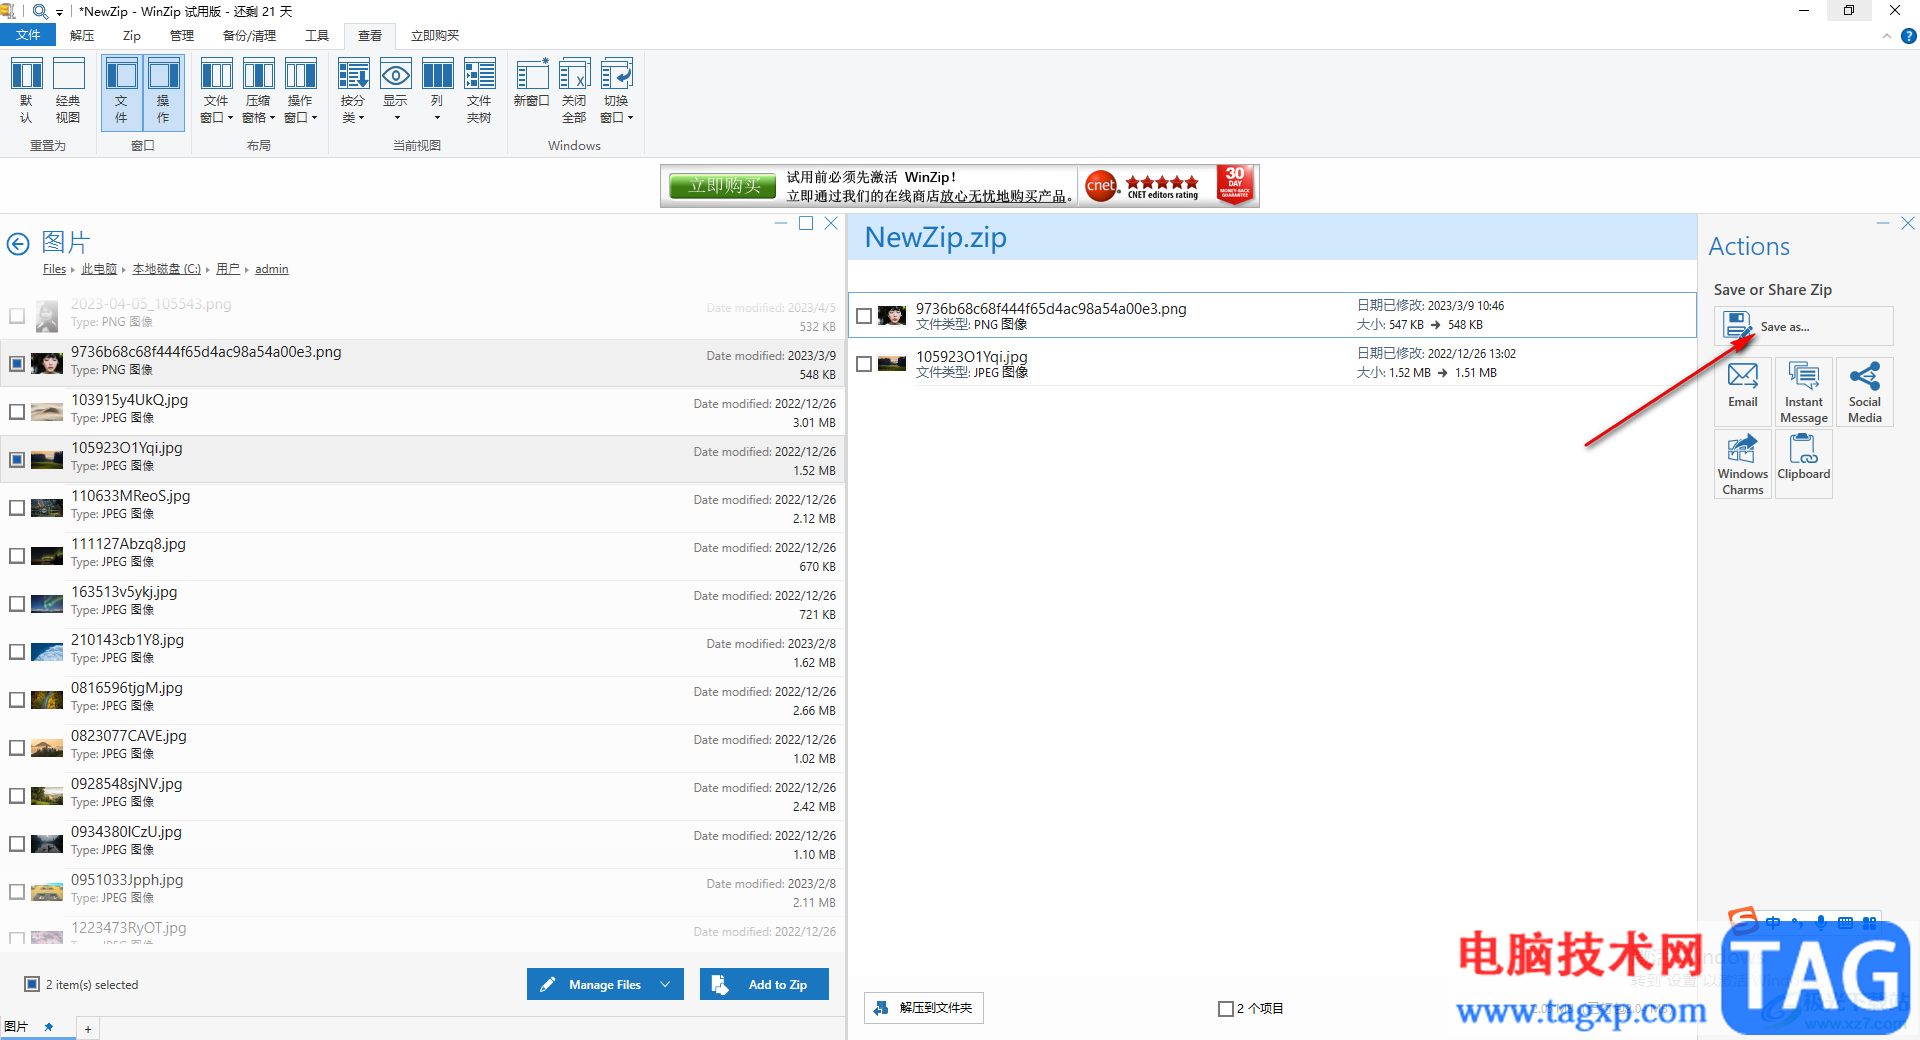
Task: Open thumbnail of 103915y4UkQ.jpg
Action: [47, 412]
